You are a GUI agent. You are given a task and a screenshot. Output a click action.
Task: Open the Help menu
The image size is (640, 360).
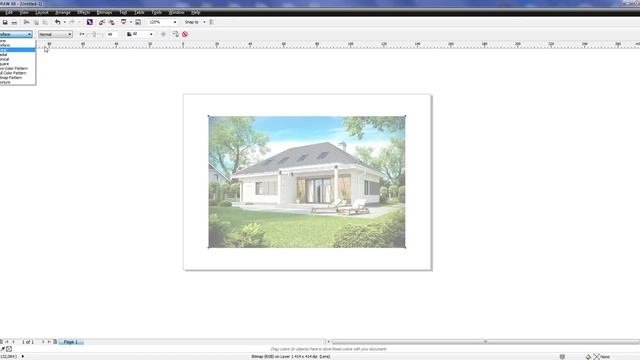coord(196,13)
